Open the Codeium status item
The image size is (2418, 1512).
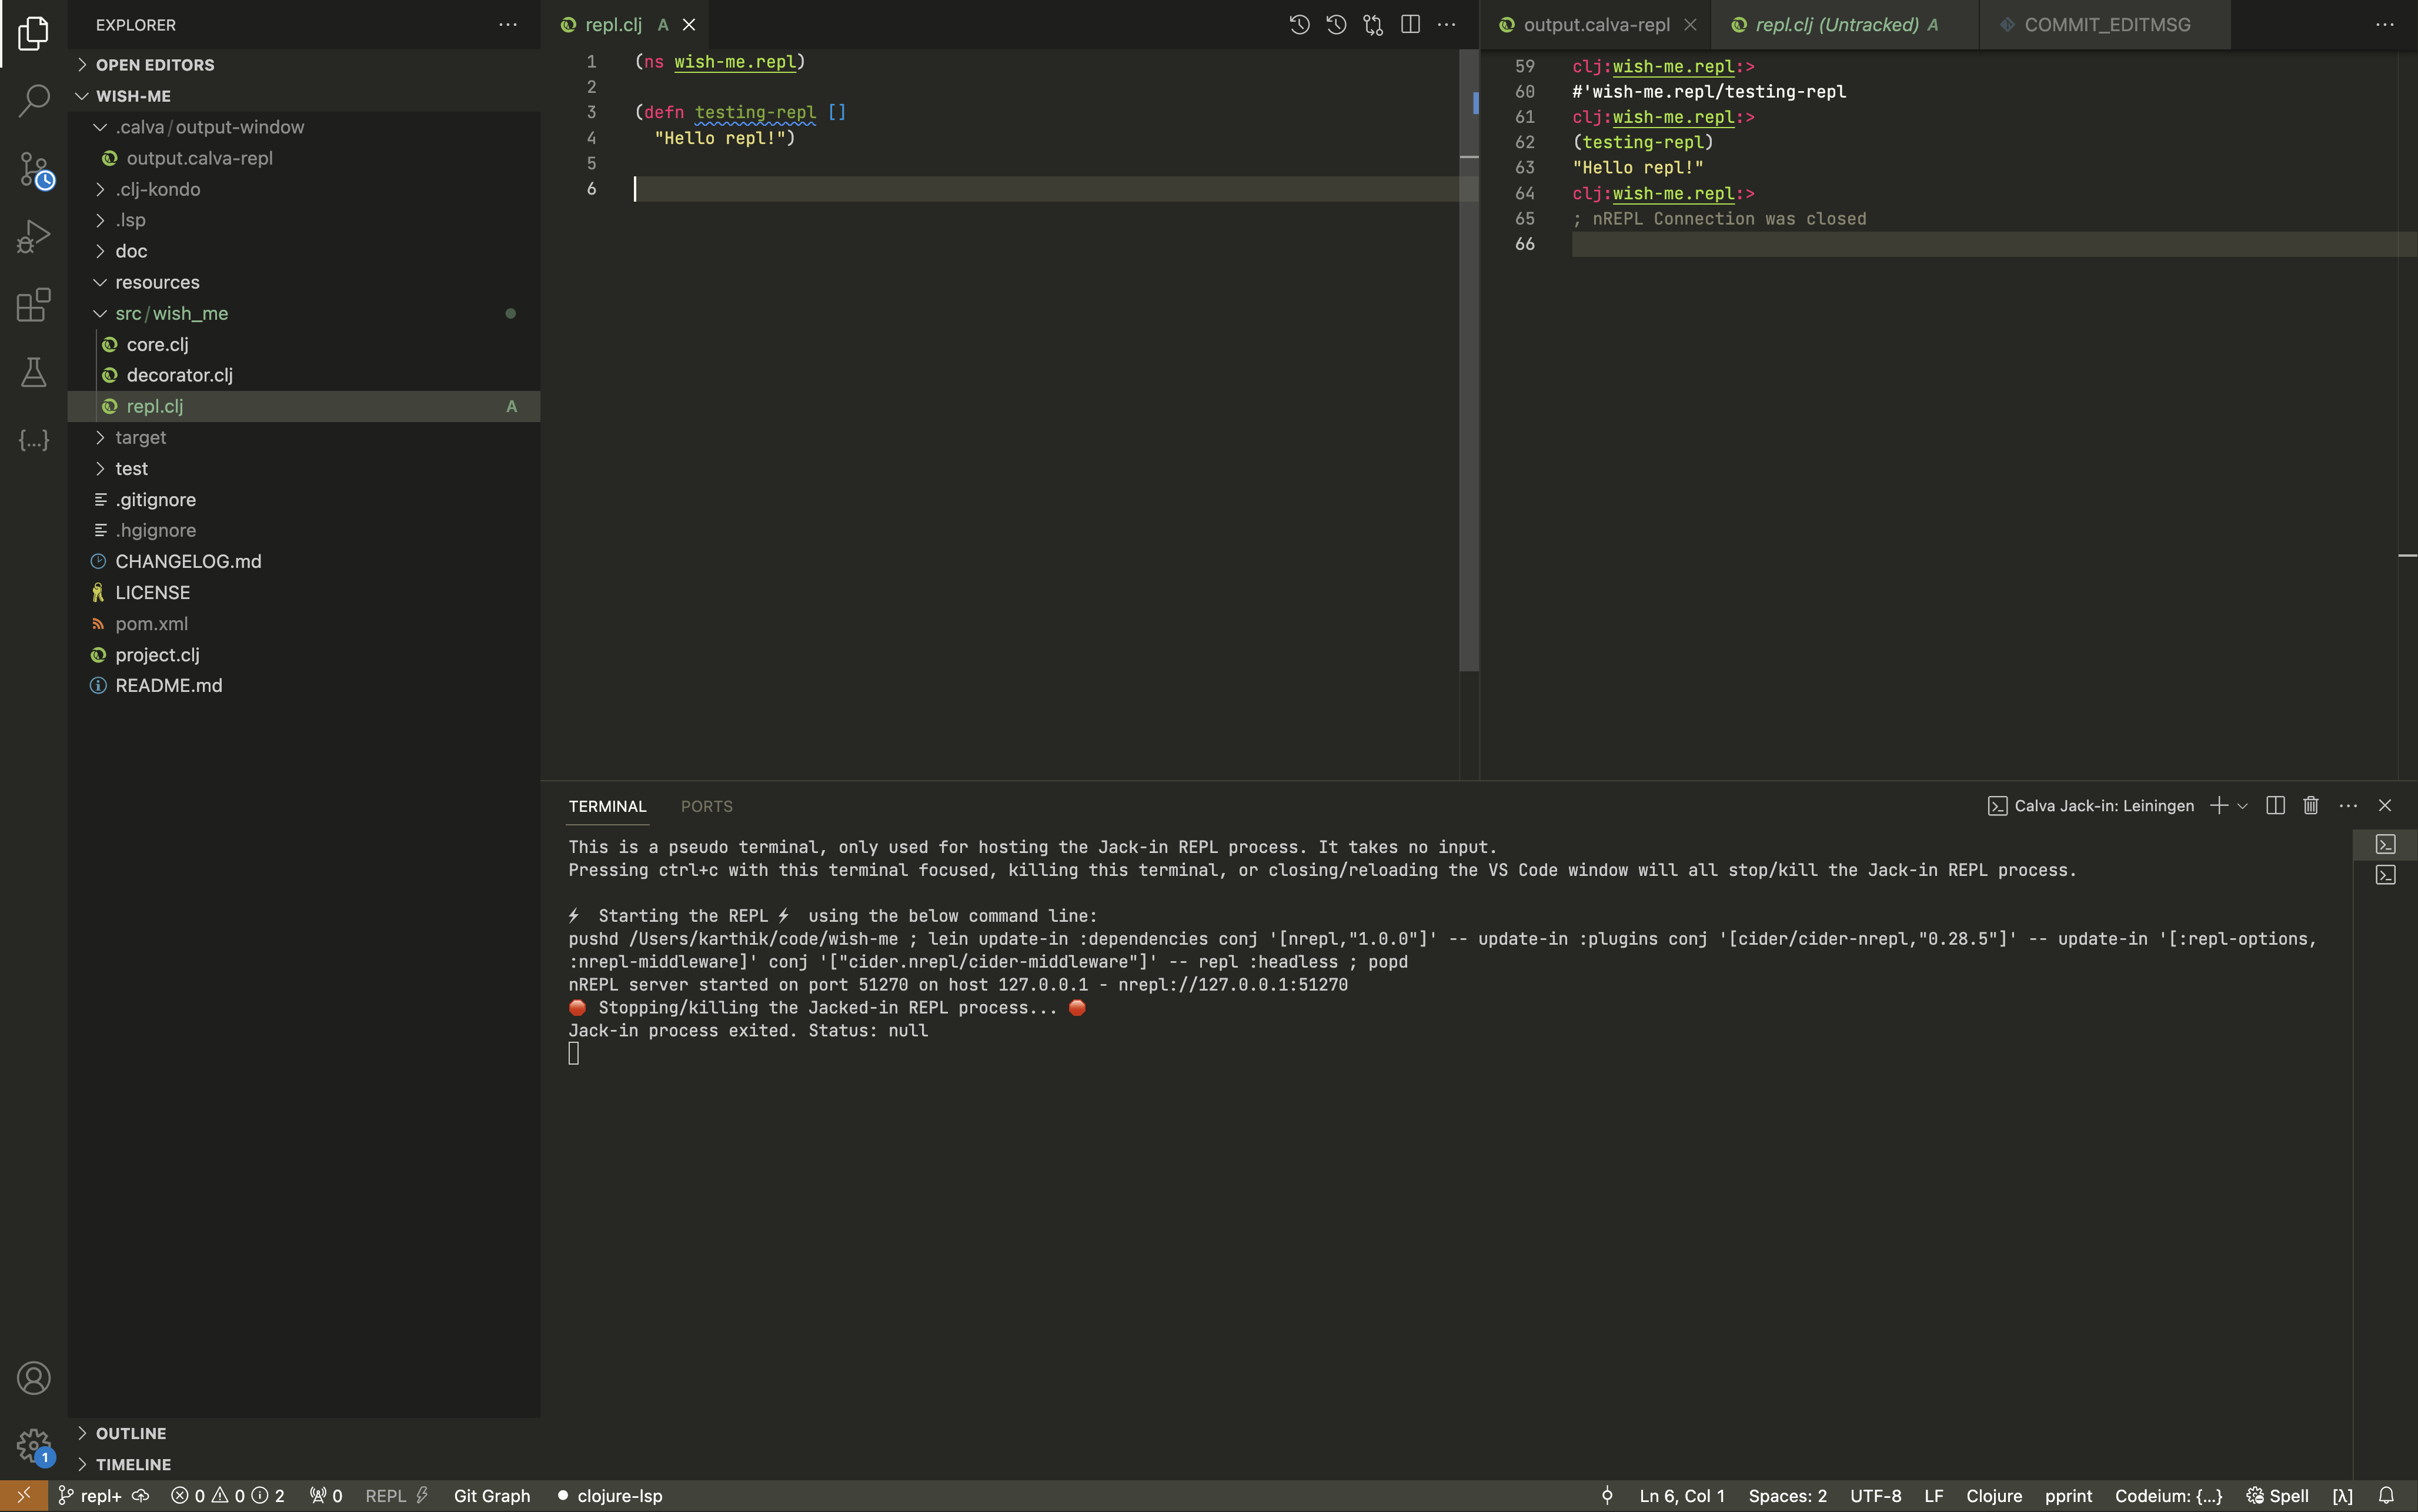click(x=2168, y=1496)
